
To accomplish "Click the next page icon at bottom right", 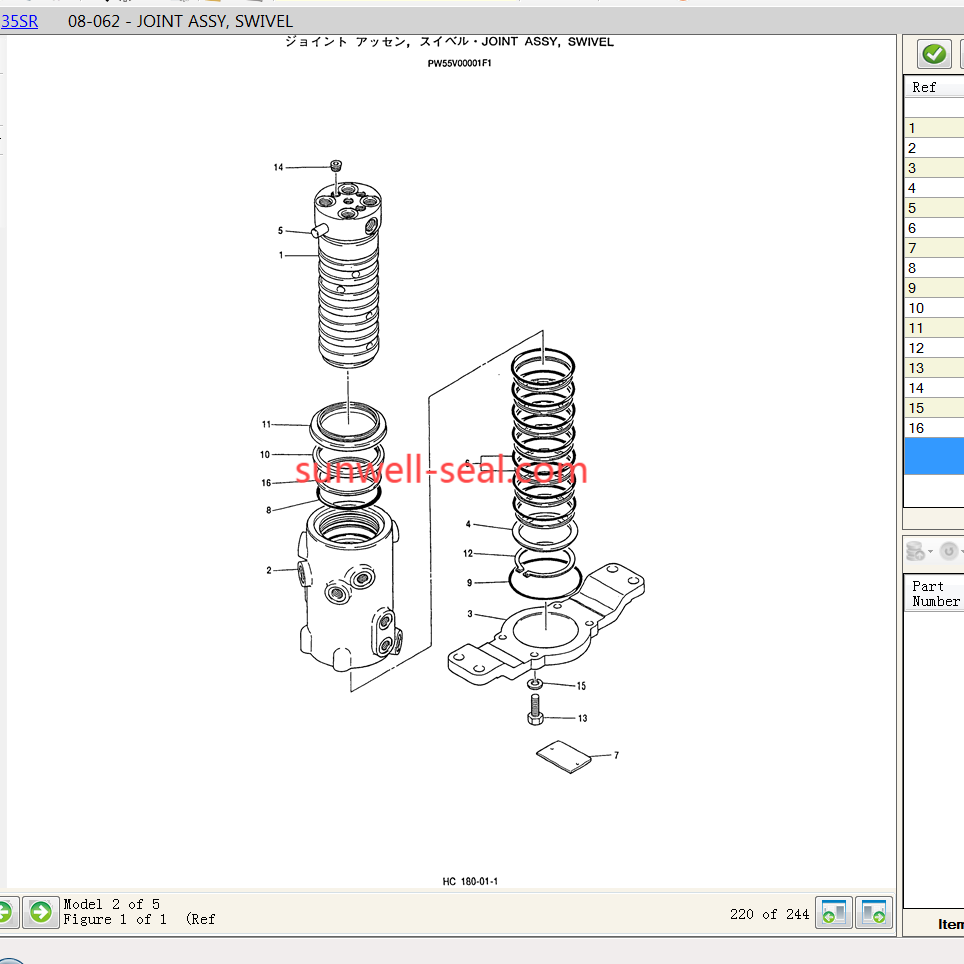I will 874,913.
